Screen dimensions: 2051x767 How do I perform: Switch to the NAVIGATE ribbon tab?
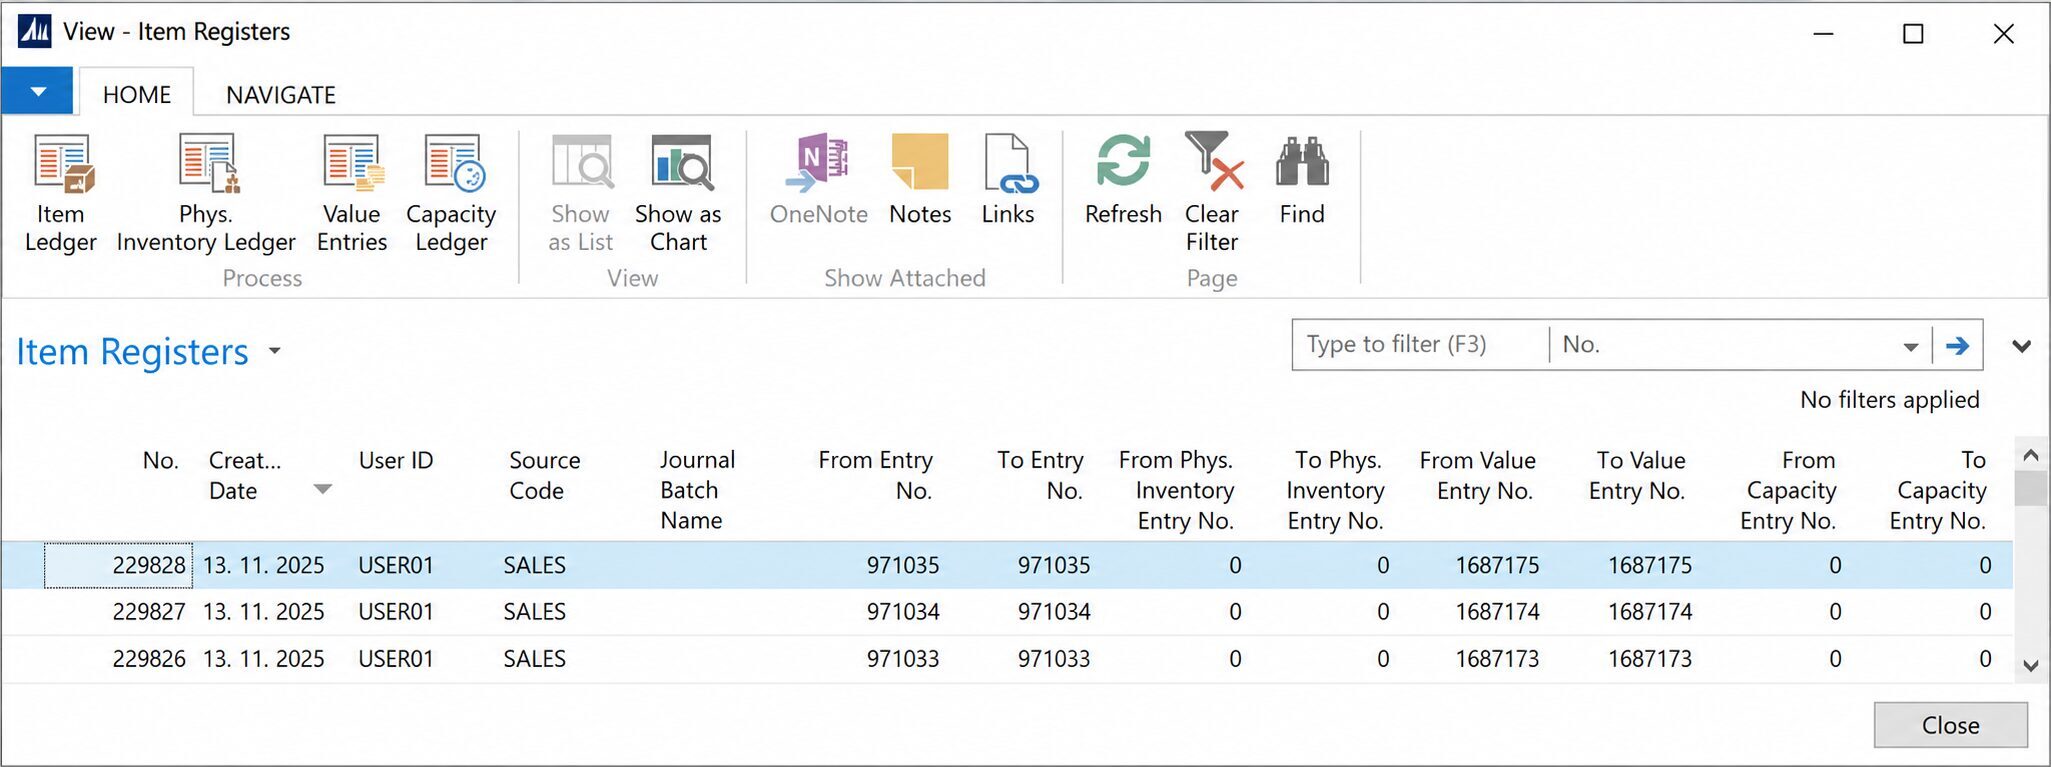[x=281, y=94]
